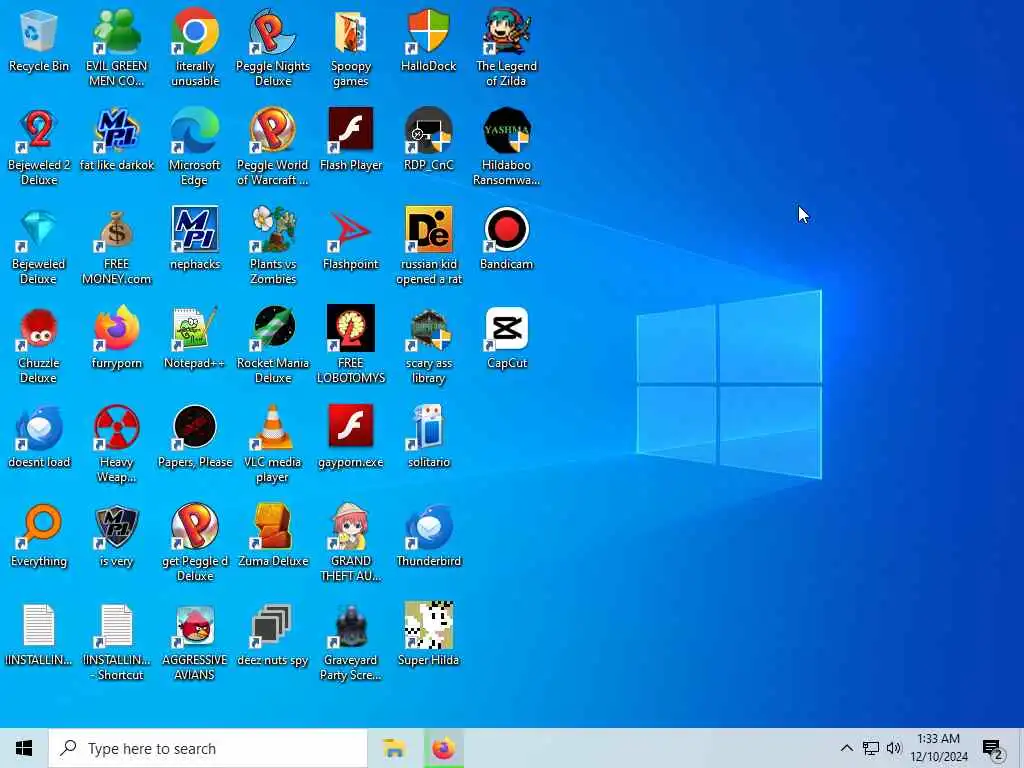
Task: Click 'russian kid opened a rat' icon
Action: [428, 246]
